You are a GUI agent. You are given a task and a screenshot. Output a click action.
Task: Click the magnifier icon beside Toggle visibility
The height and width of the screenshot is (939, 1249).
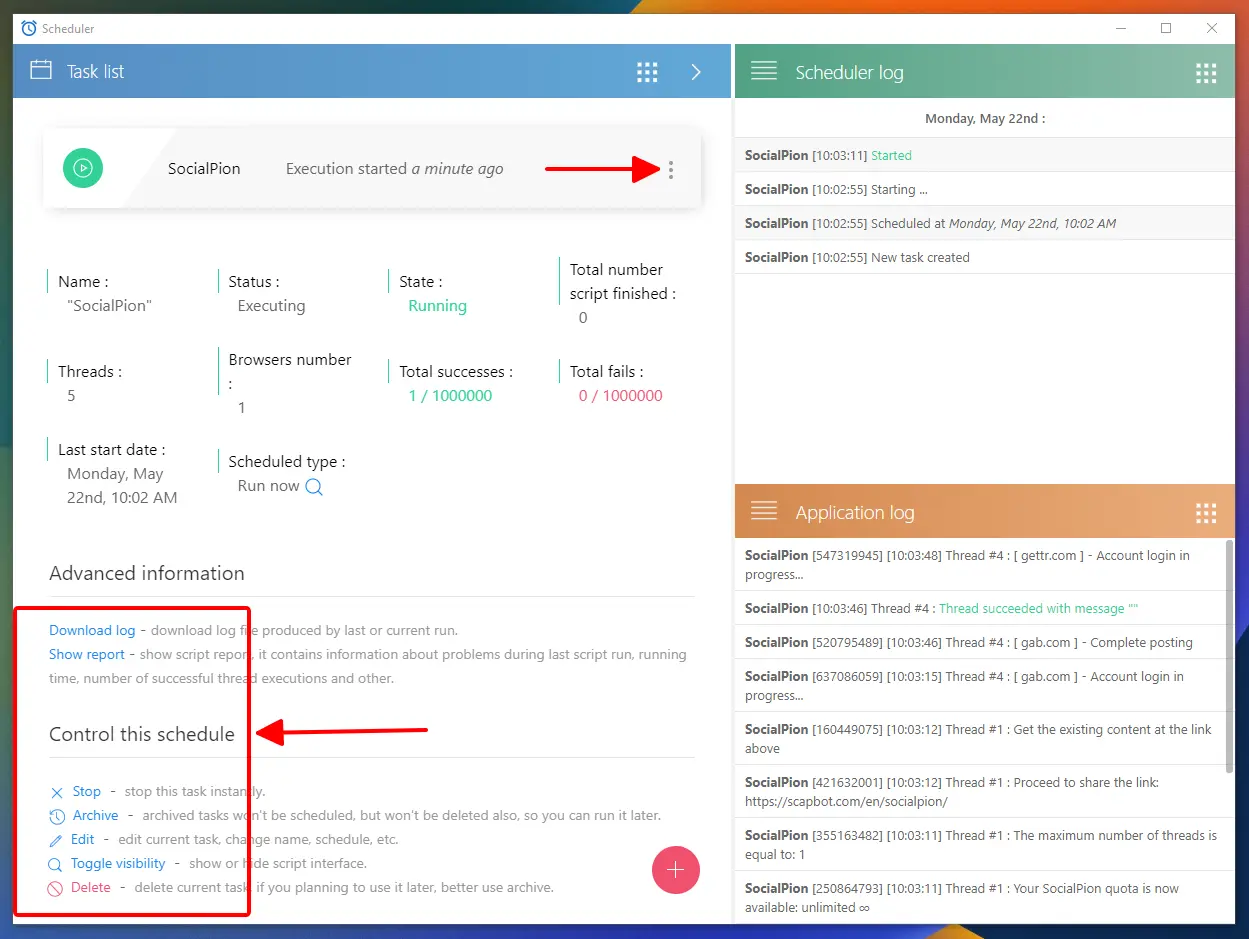click(56, 864)
